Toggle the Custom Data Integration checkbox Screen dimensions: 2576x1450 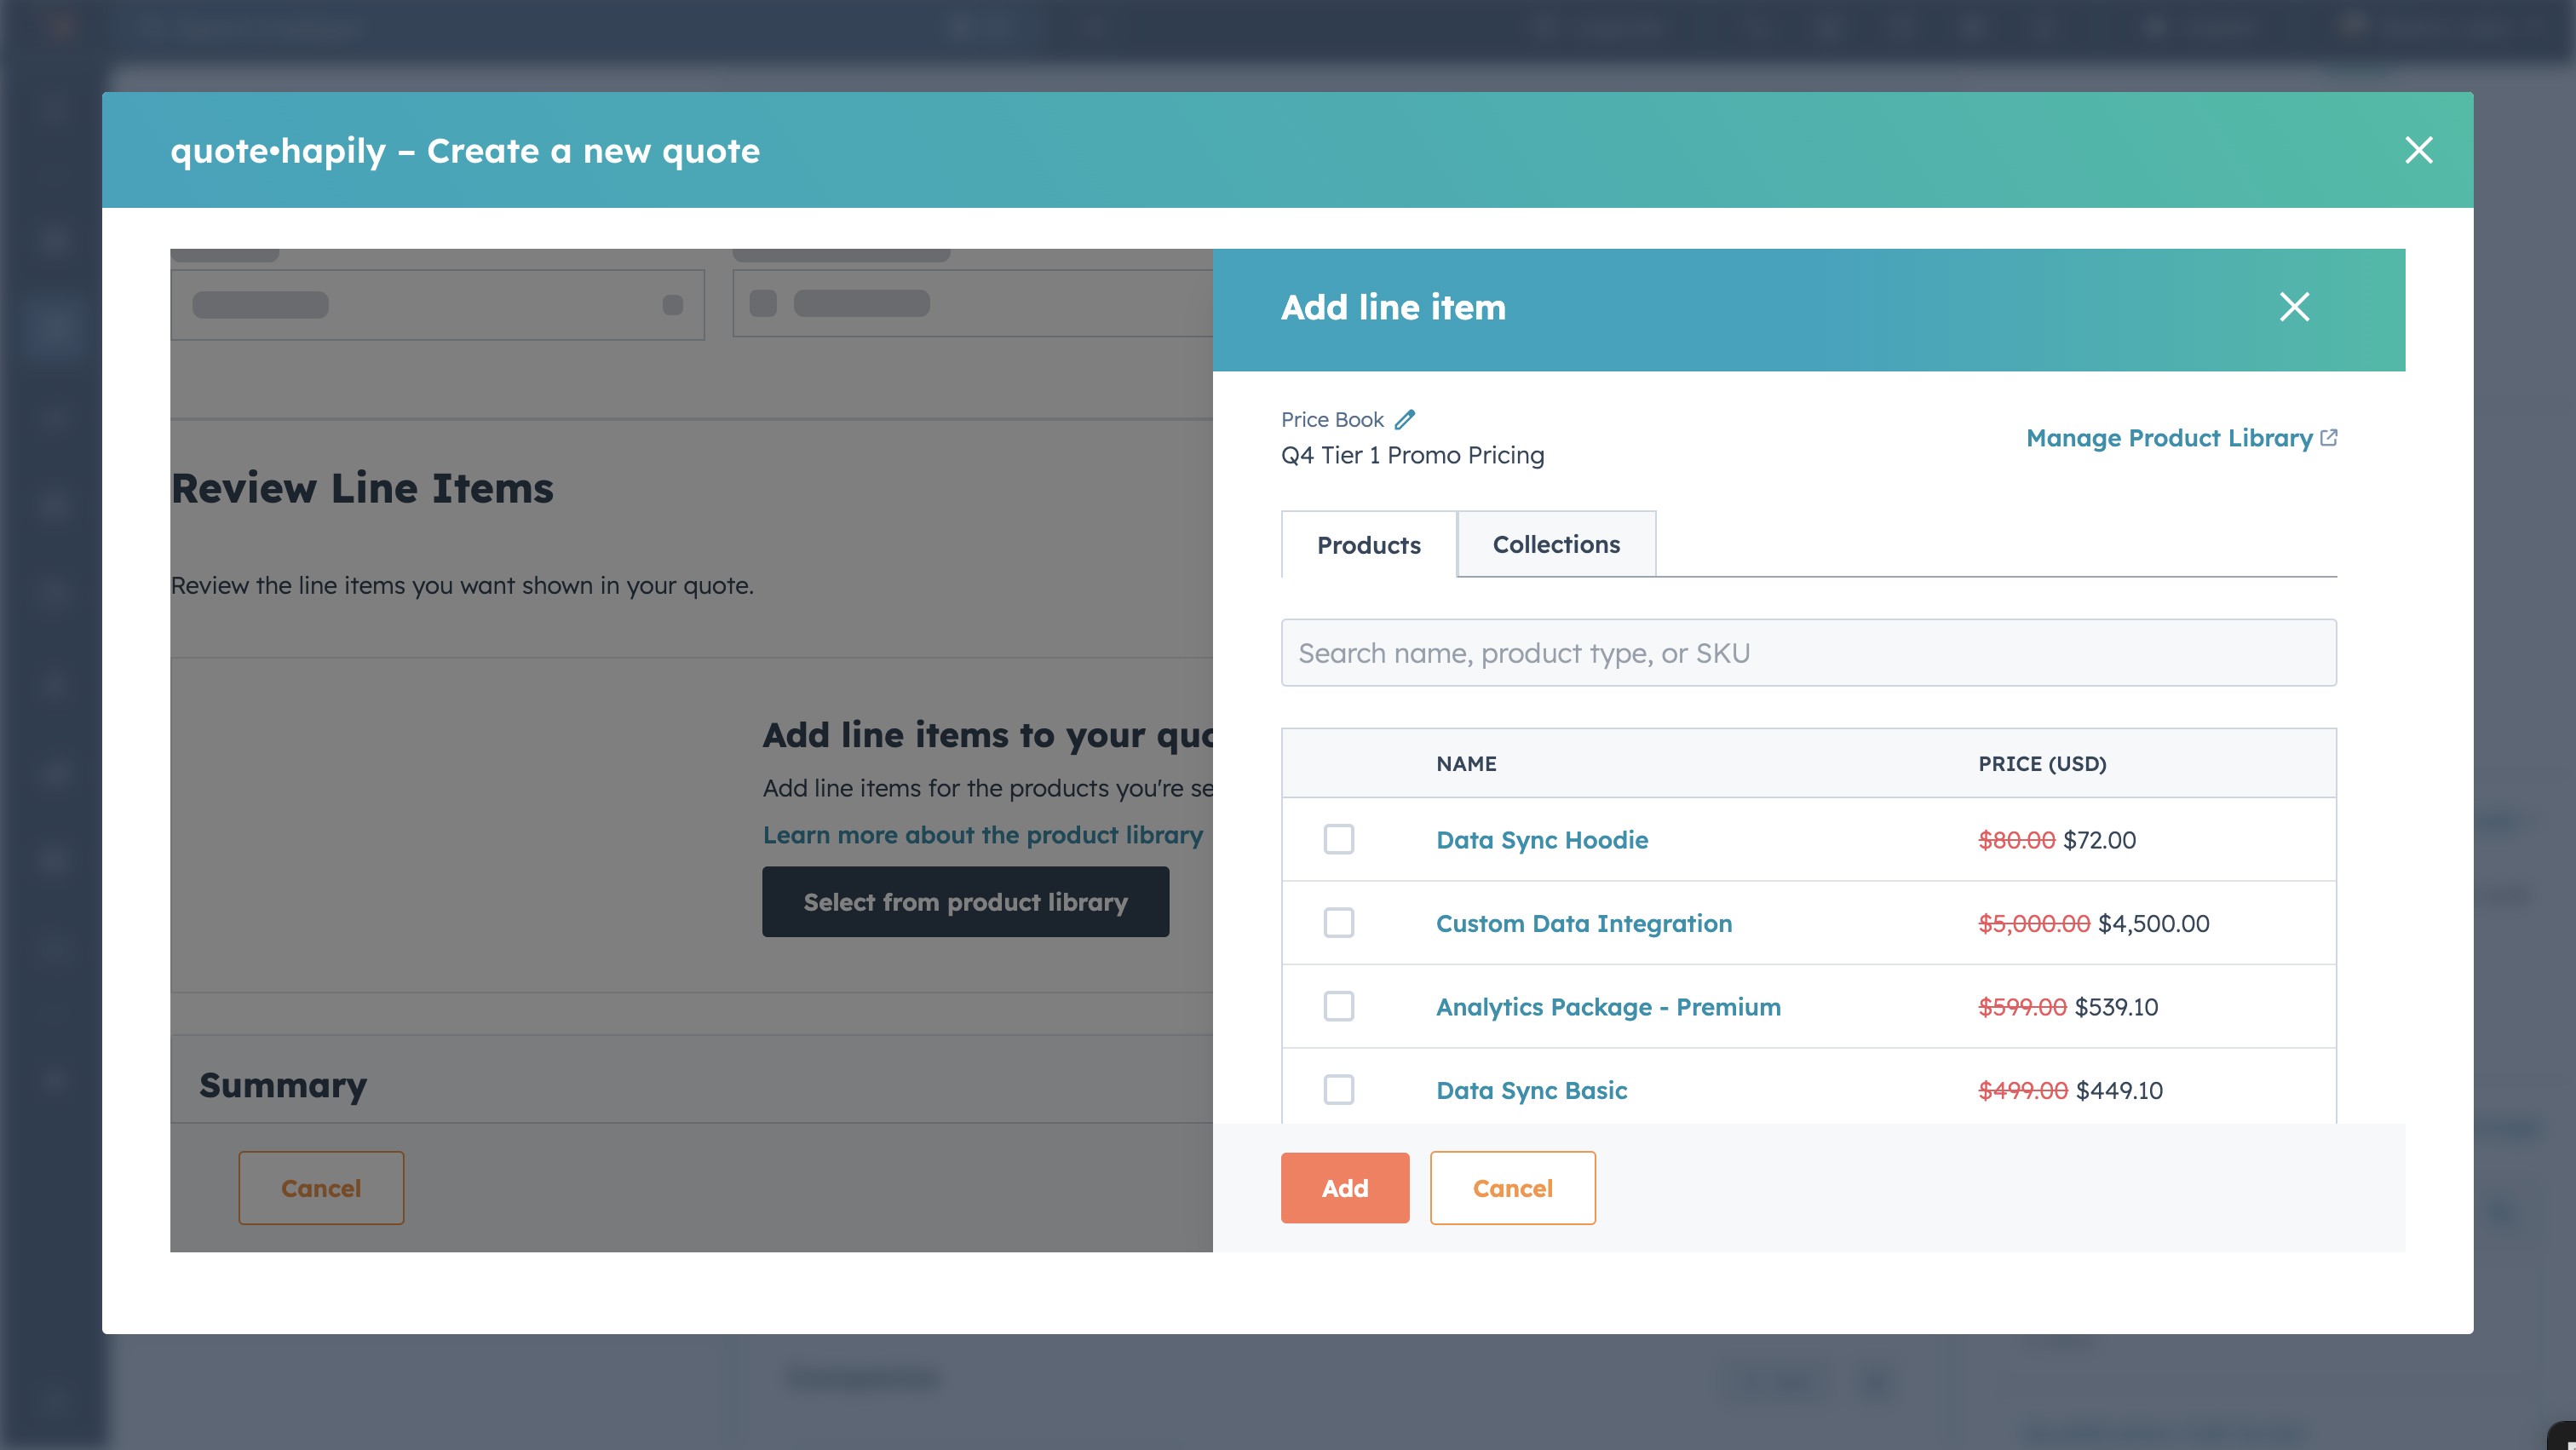click(x=1339, y=923)
